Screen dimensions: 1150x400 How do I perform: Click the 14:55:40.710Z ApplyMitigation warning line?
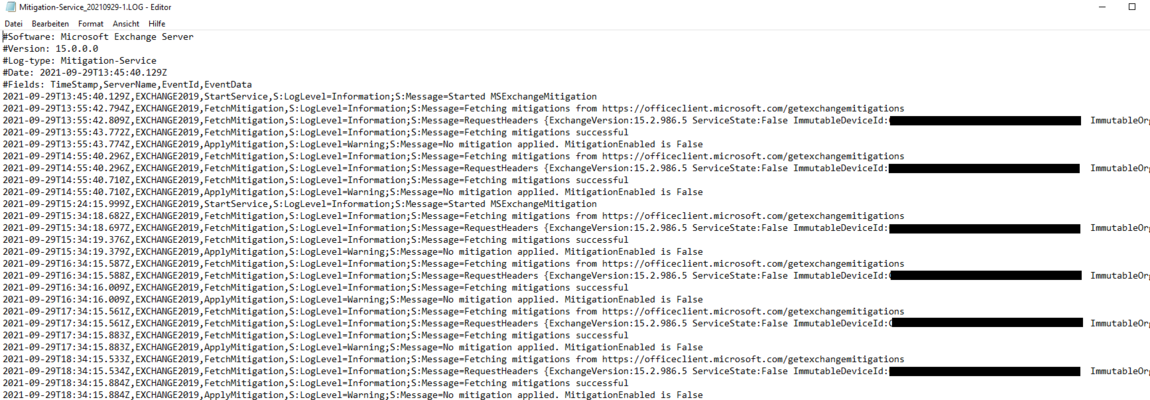[x=353, y=192]
